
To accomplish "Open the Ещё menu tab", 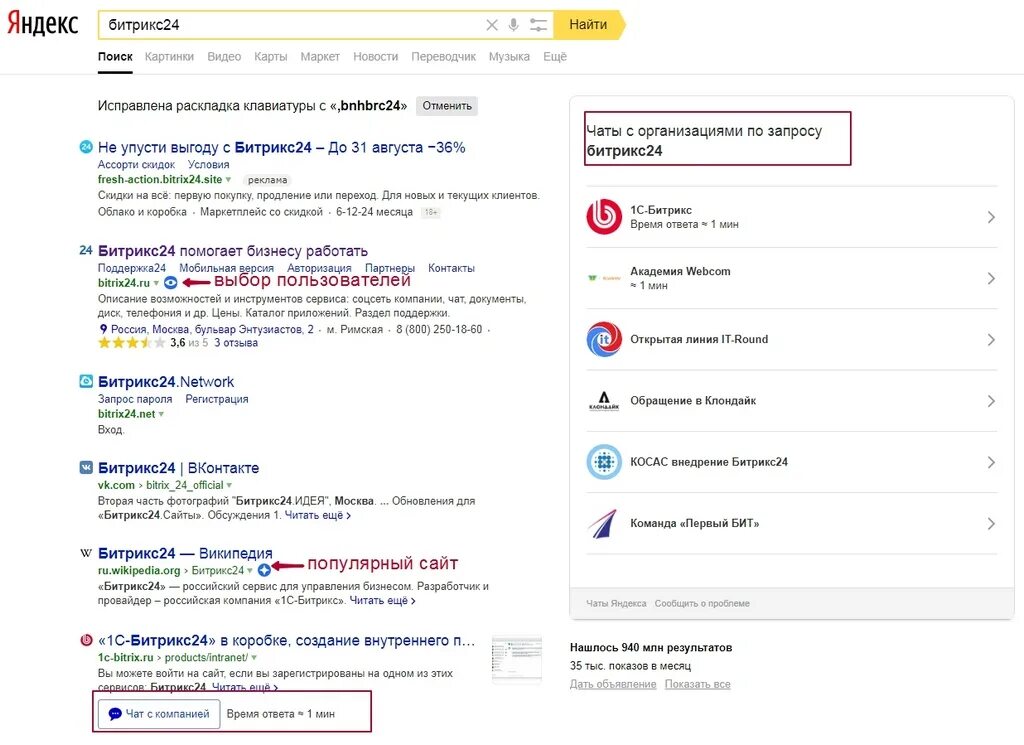I will pos(555,57).
